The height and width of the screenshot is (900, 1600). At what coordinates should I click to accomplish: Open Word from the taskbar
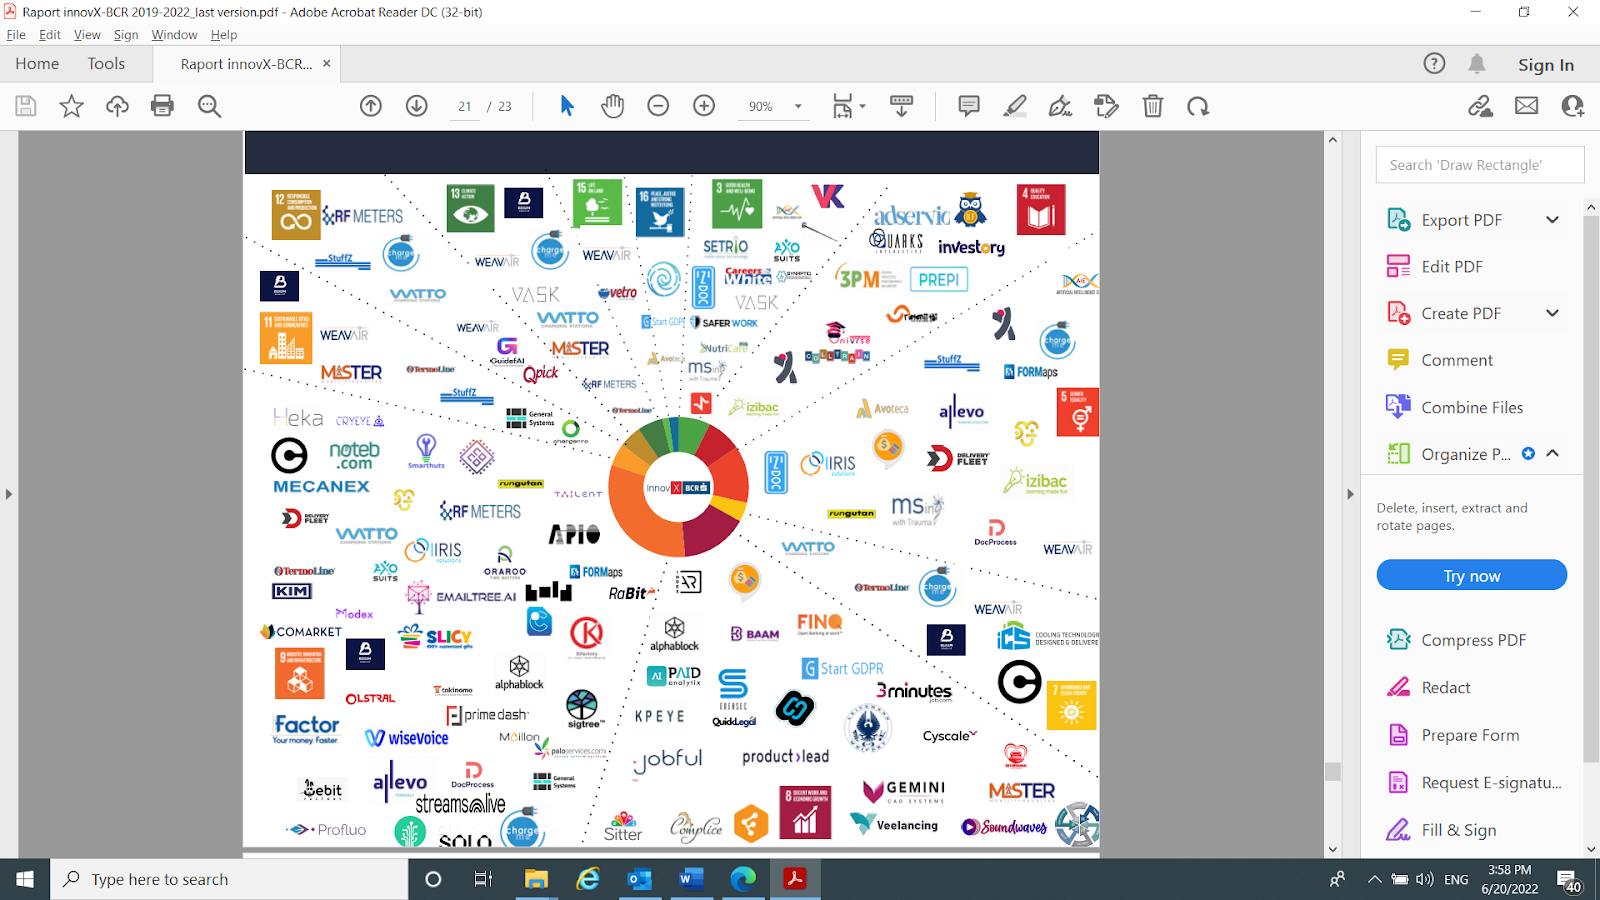click(691, 879)
